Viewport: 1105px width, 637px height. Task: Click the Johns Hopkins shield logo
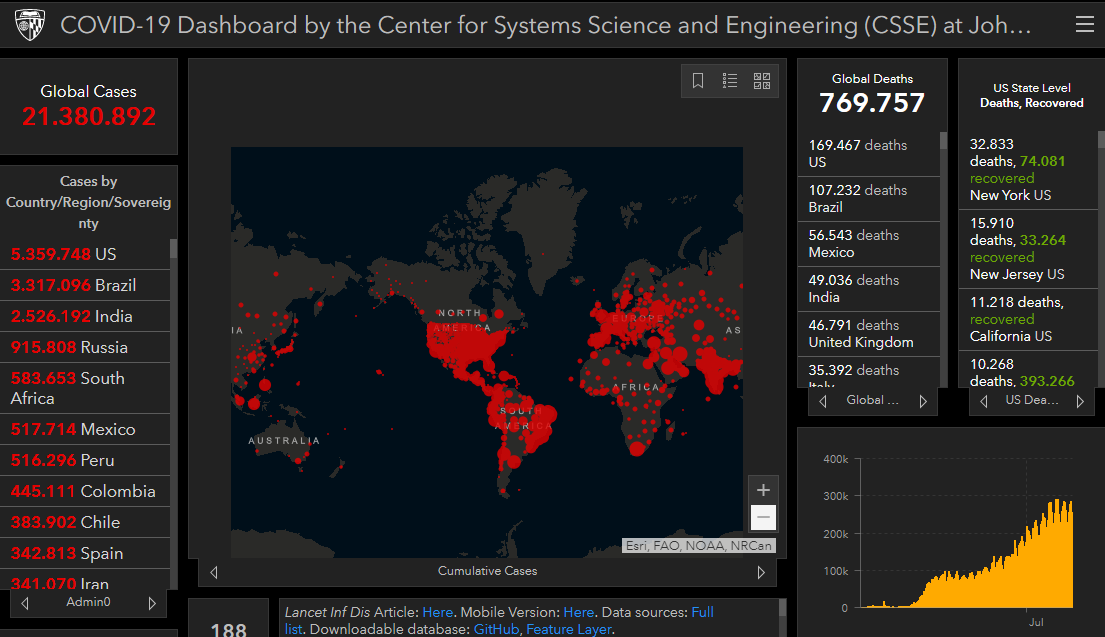tap(29, 25)
